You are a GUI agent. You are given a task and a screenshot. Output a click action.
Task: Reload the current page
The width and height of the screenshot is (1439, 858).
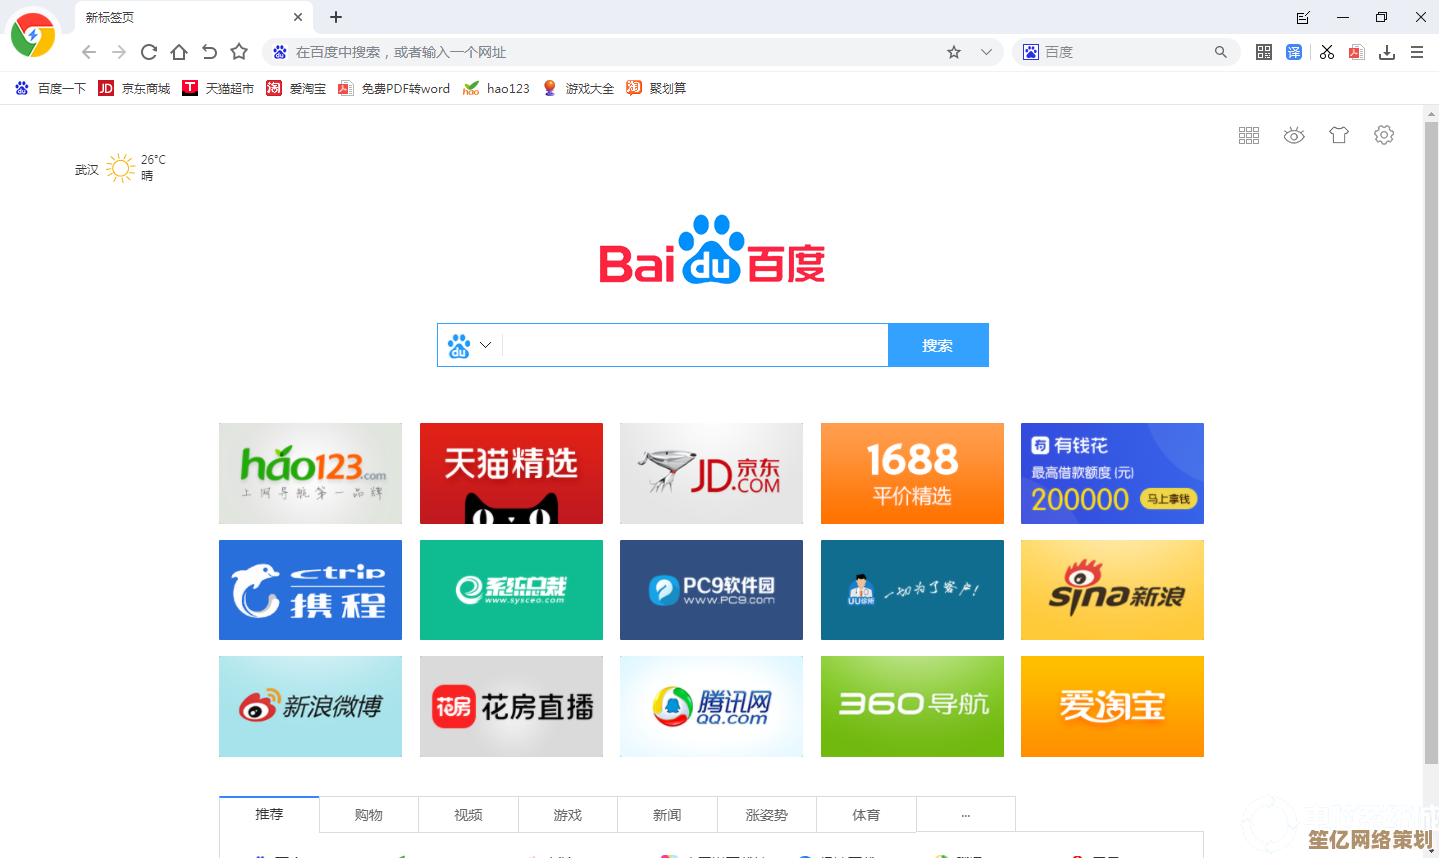coord(149,52)
